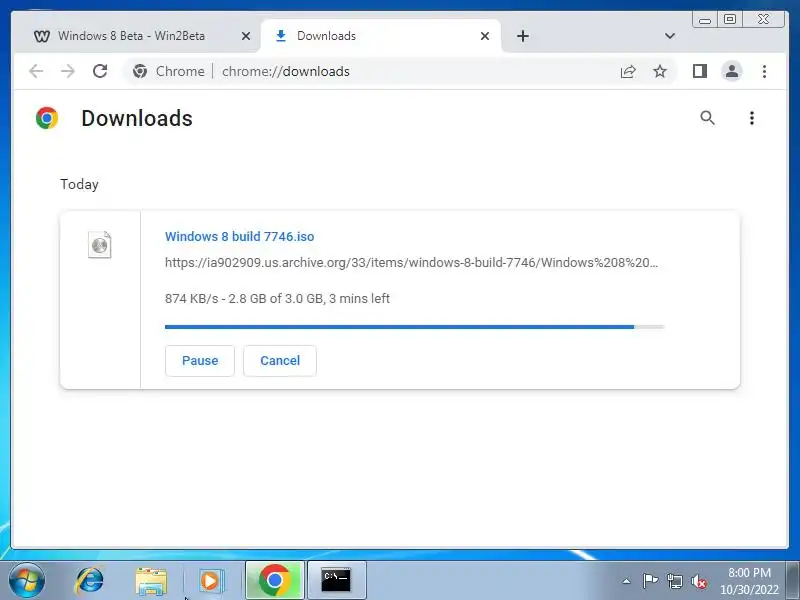Click the Show desktop button
Viewport: 800px width, 600px height.
coord(793,581)
